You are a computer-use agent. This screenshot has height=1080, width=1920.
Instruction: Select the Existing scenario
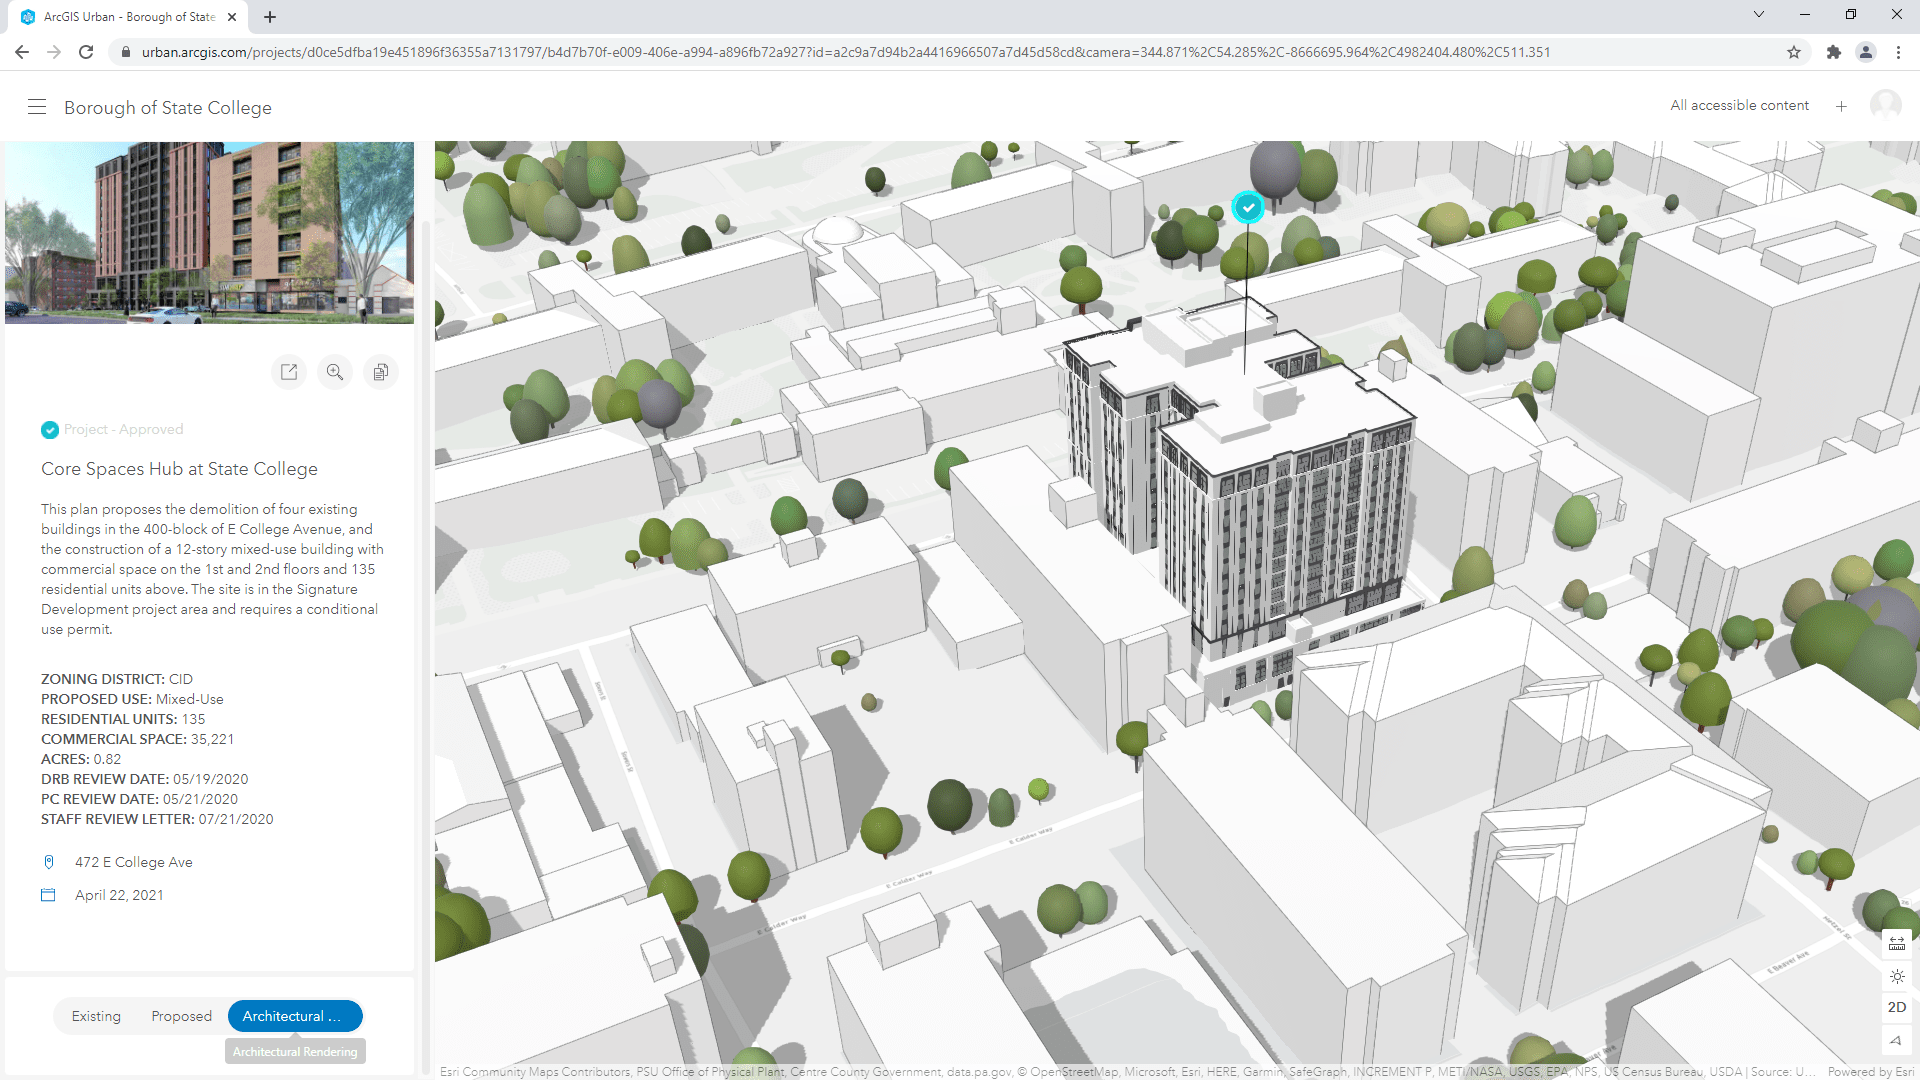[x=96, y=1016]
